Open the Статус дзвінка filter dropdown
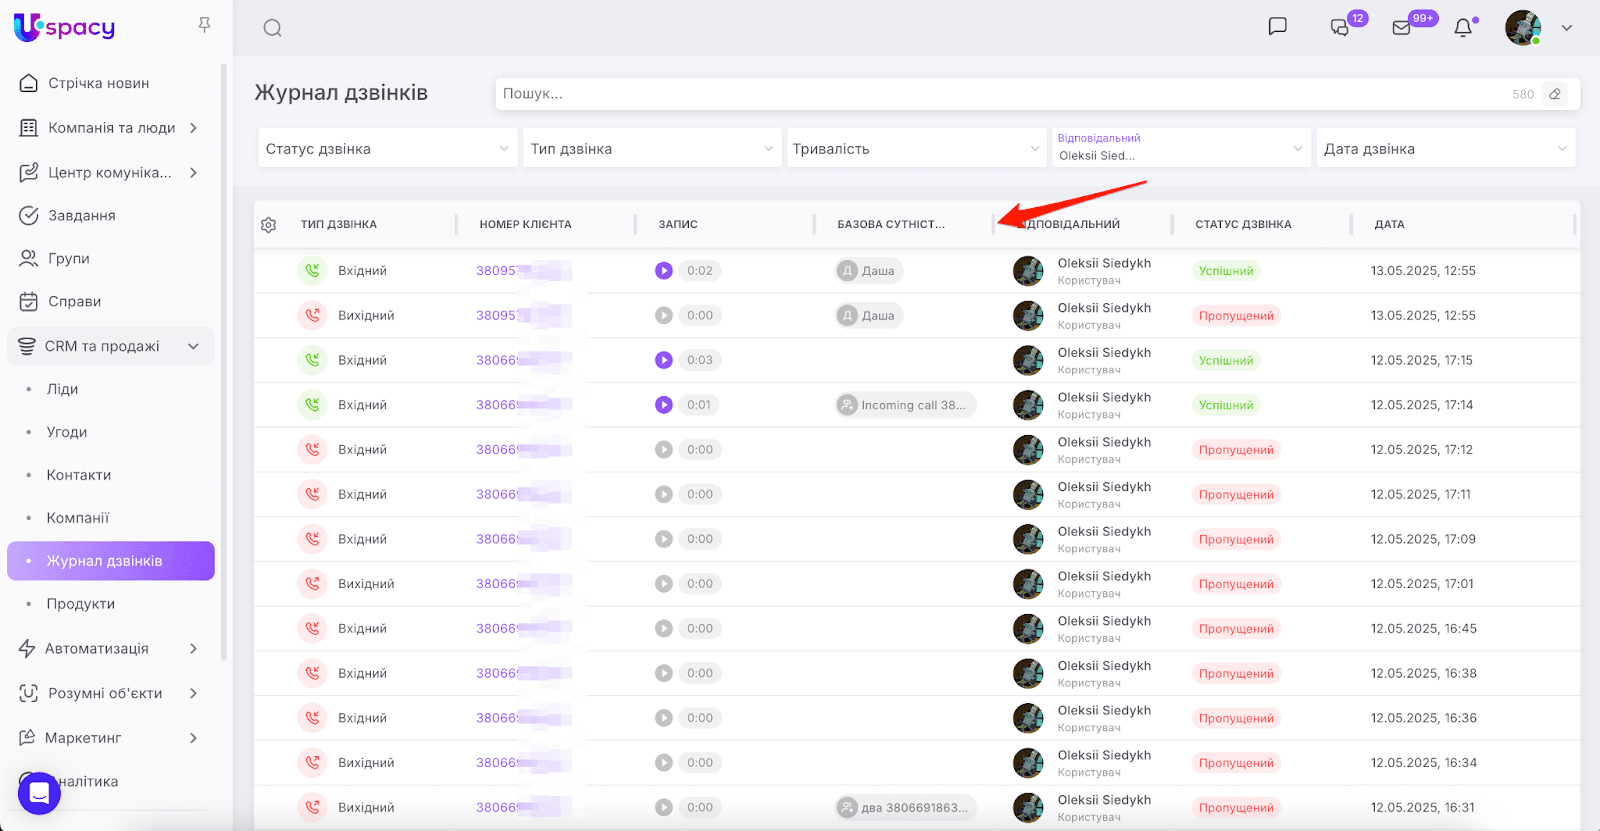 click(x=387, y=149)
